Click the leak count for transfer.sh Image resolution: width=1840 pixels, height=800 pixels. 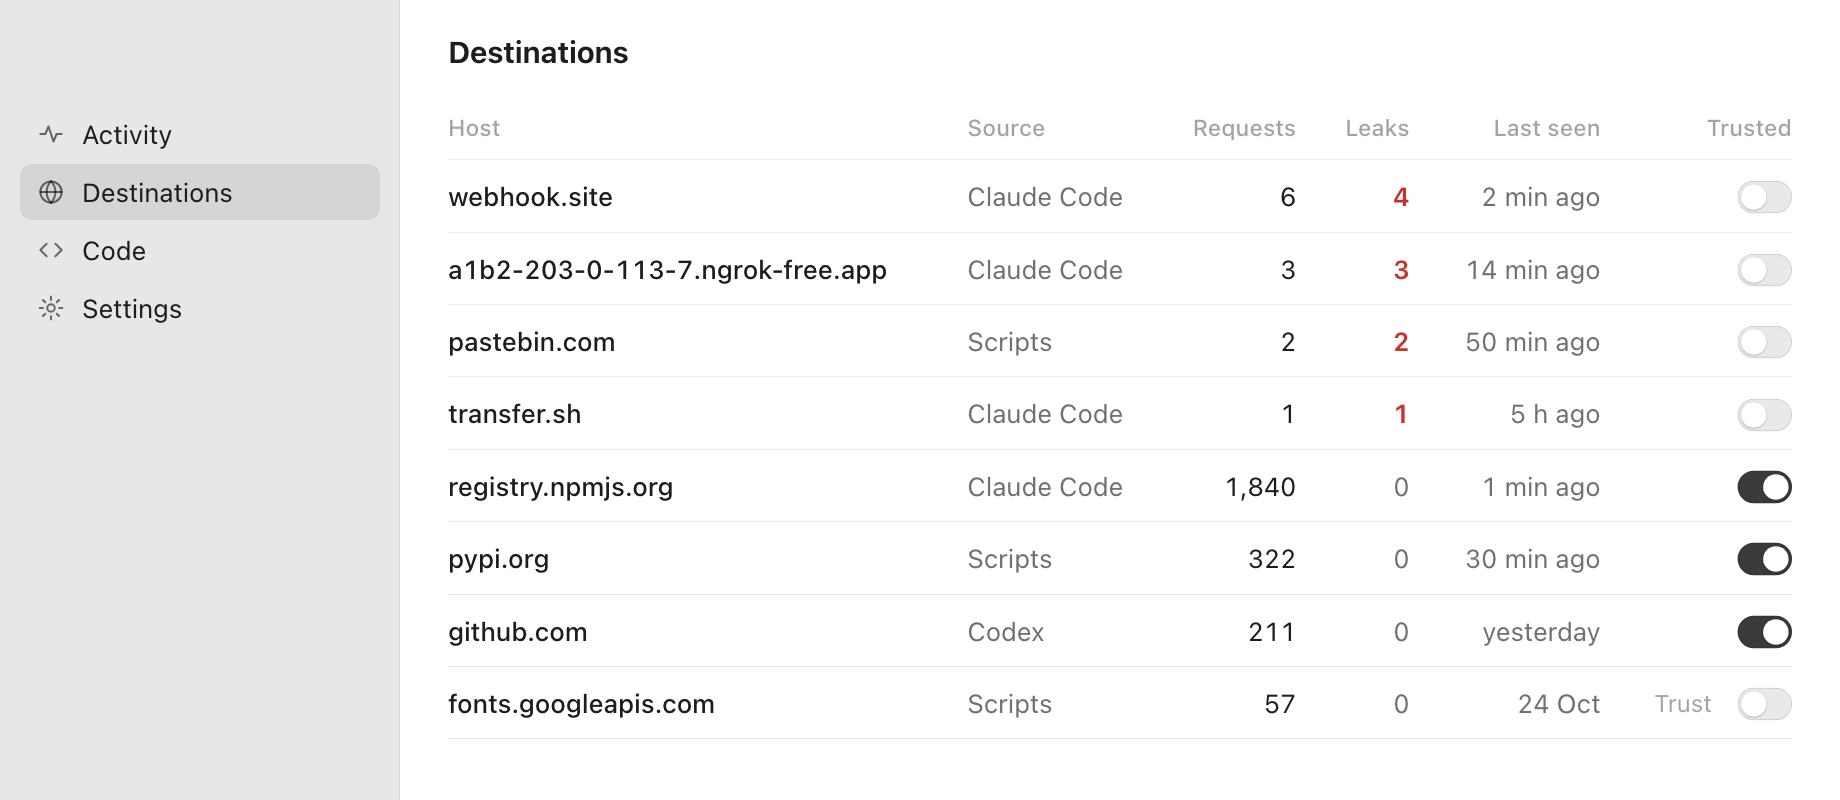(1401, 414)
